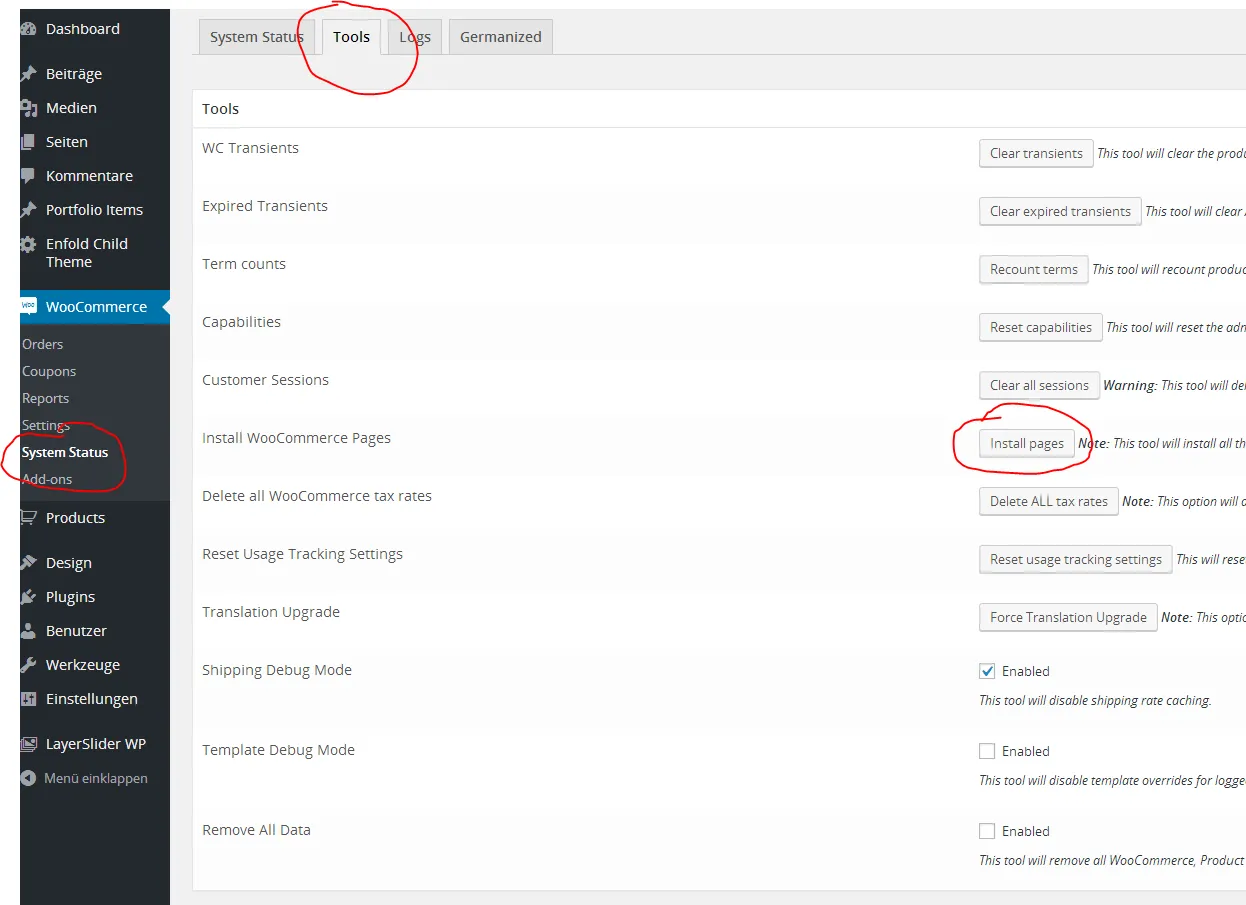
Task: Click the Kommentare speech bubble icon
Action: tap(29, 176)
